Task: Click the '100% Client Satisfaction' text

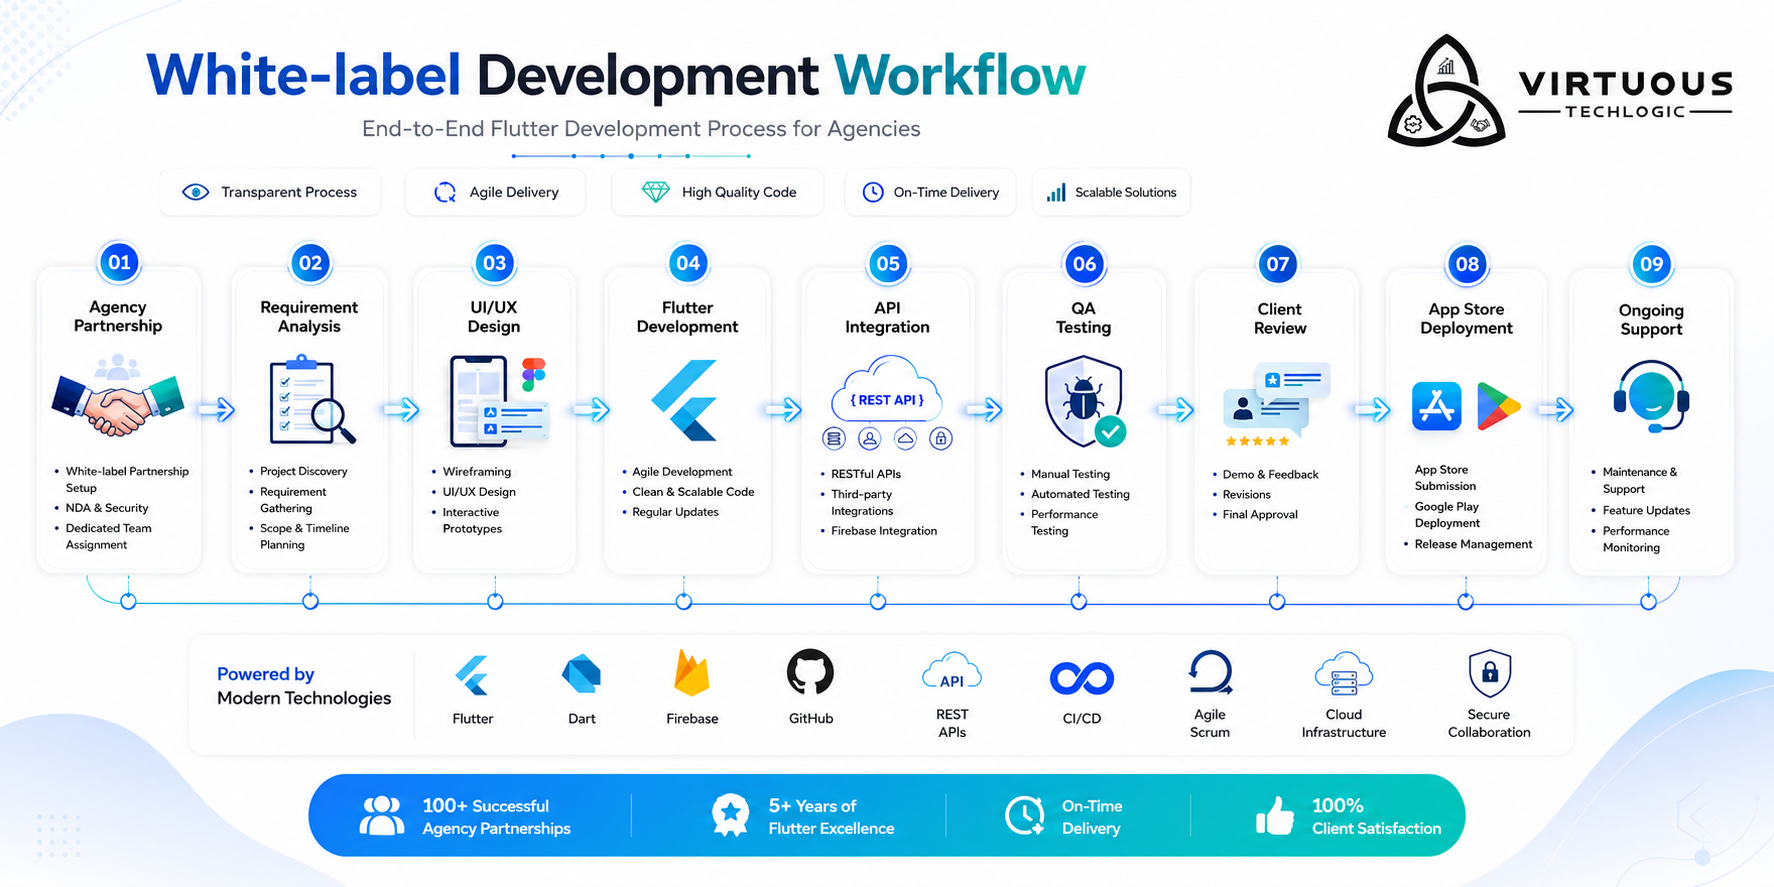Action: (1376, 816)
